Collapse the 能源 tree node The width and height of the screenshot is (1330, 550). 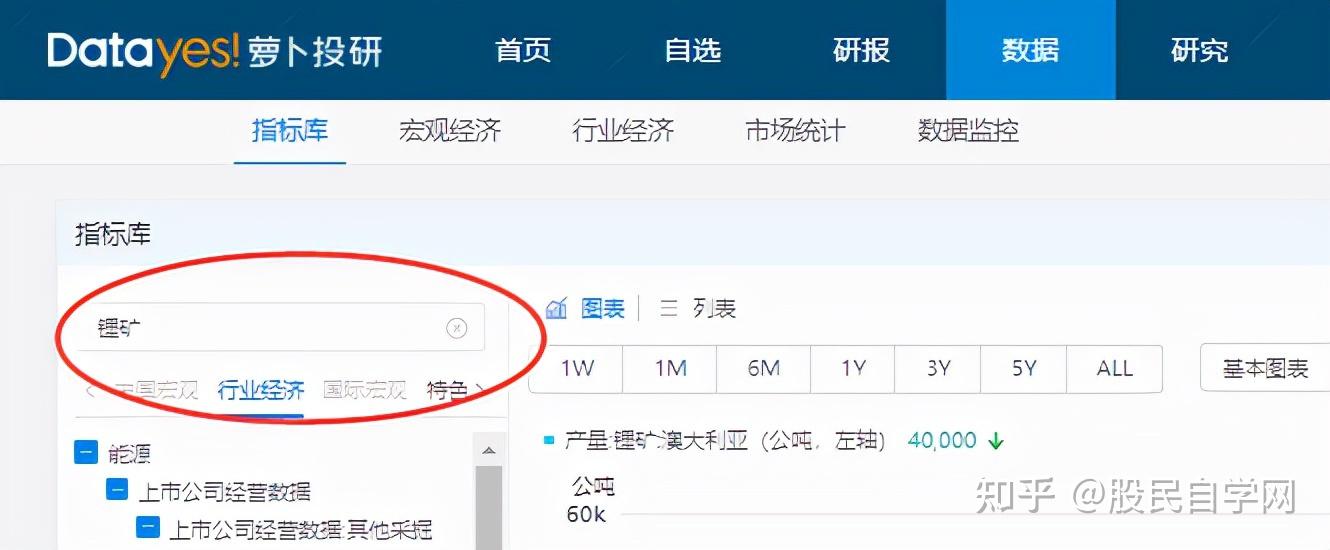click(x=86, y=453)
